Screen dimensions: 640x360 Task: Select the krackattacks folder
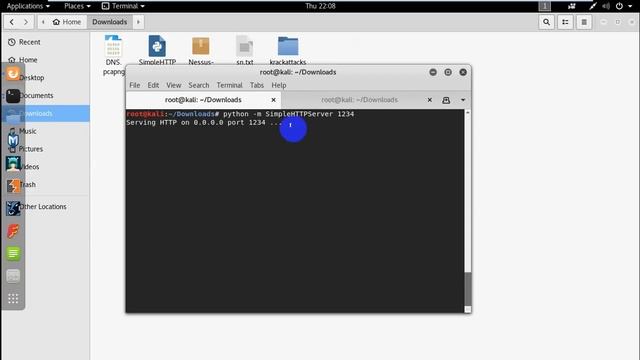(288, 50)
